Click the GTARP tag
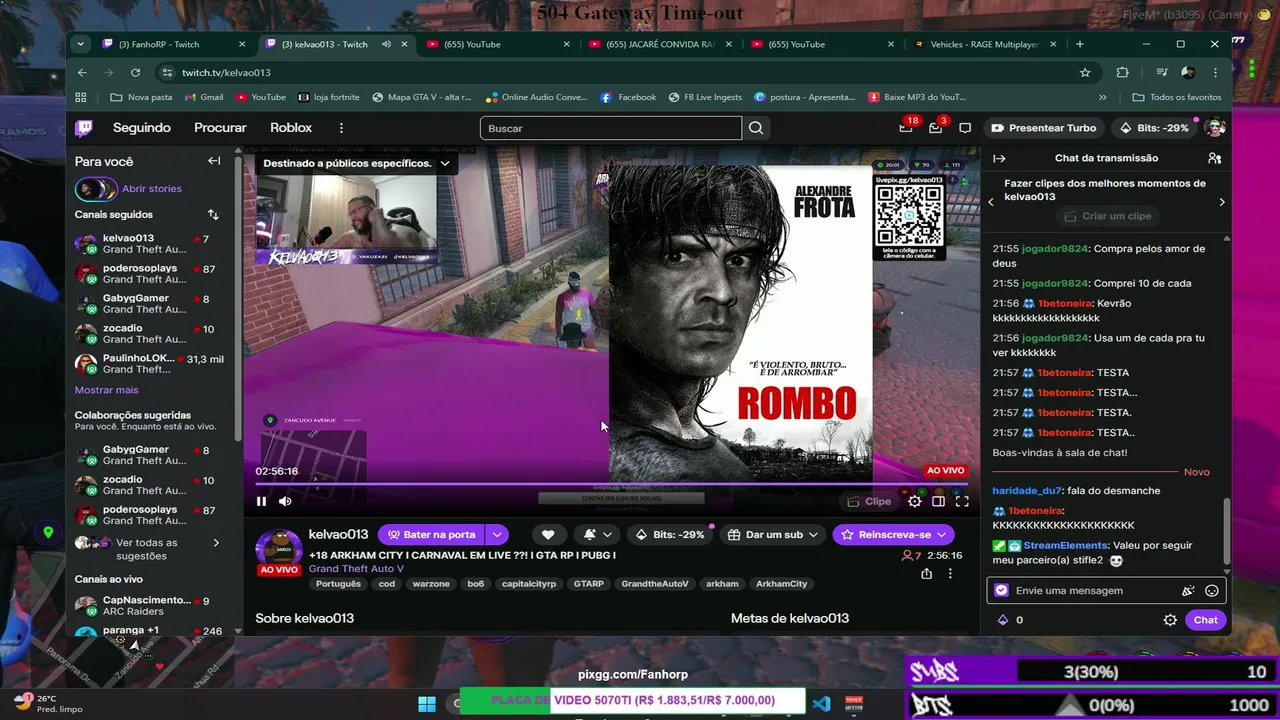 (589, 584)
